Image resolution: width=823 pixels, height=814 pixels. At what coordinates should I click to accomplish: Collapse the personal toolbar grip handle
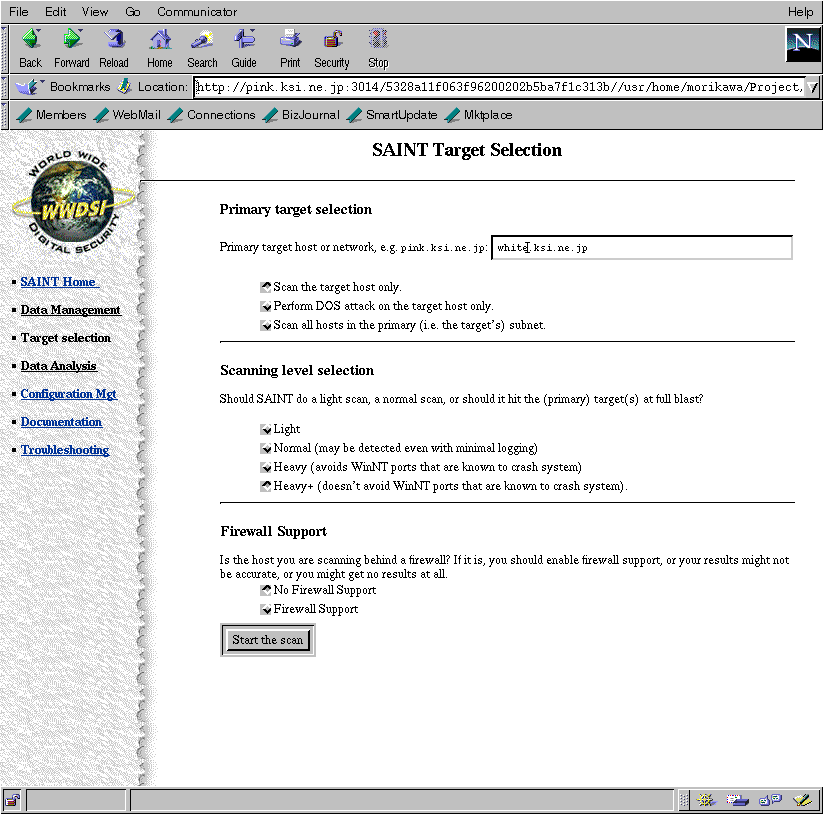coord(5,115)
